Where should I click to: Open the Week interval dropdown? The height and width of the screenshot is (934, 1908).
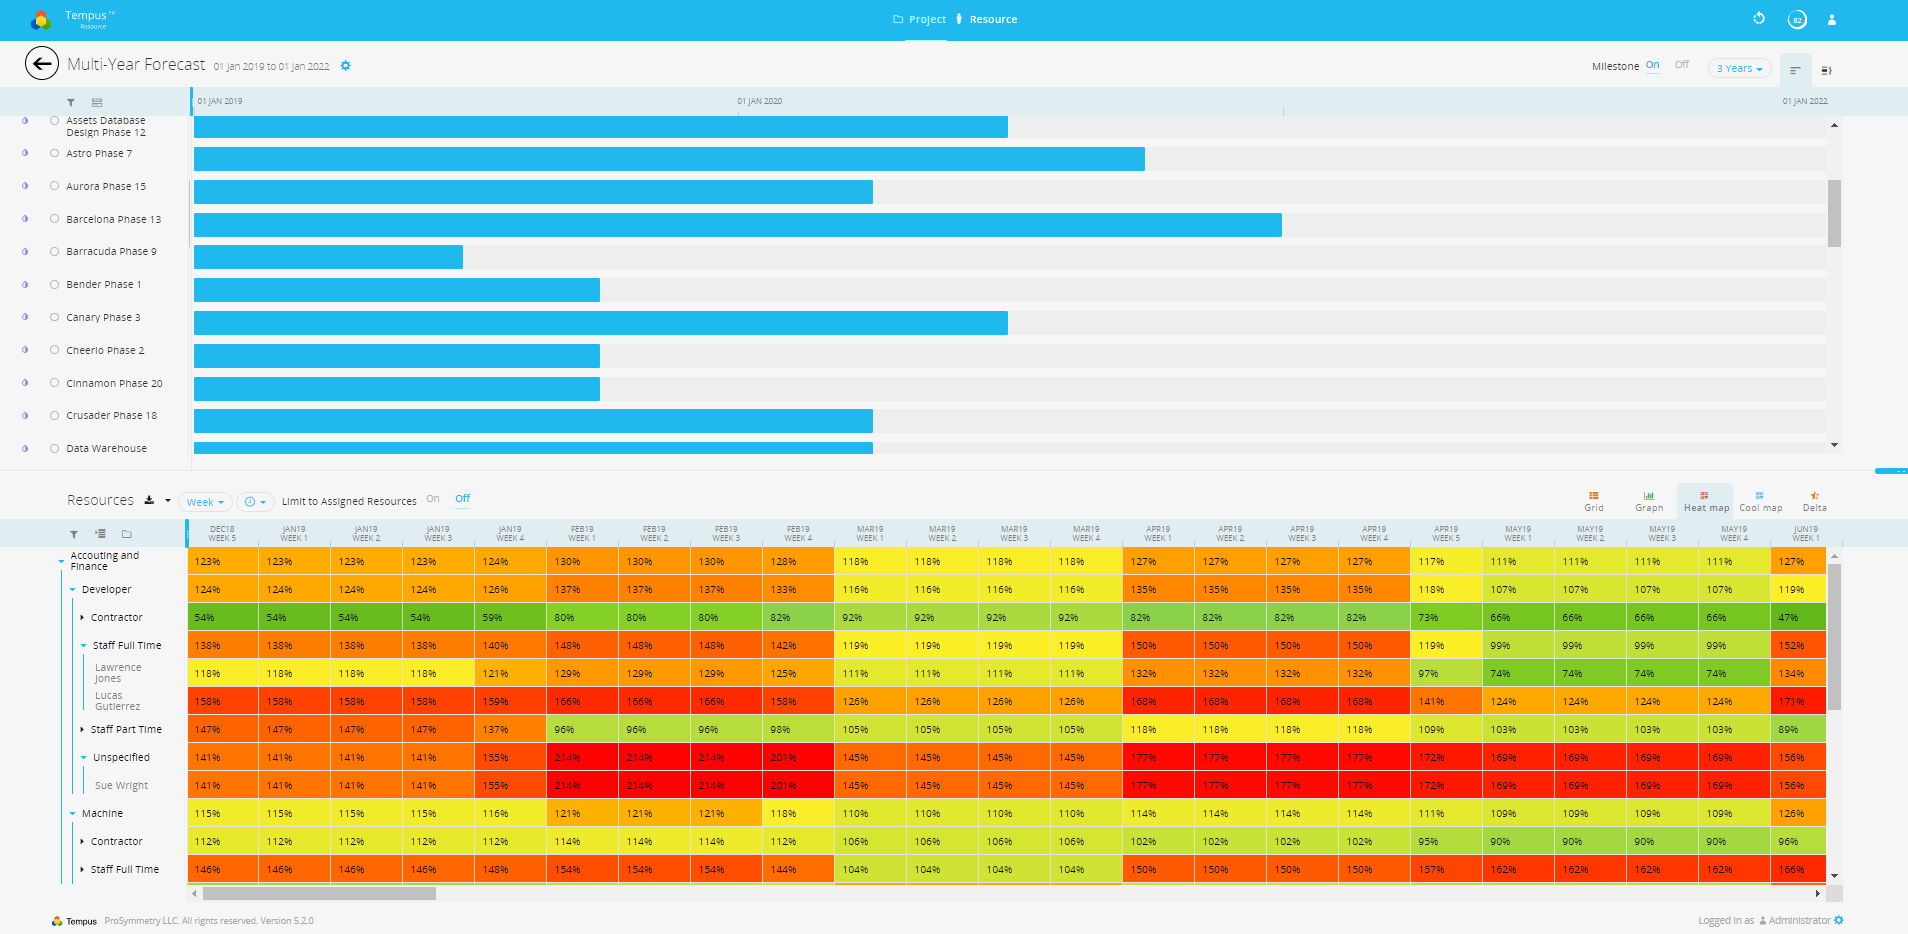click(205, 502)
